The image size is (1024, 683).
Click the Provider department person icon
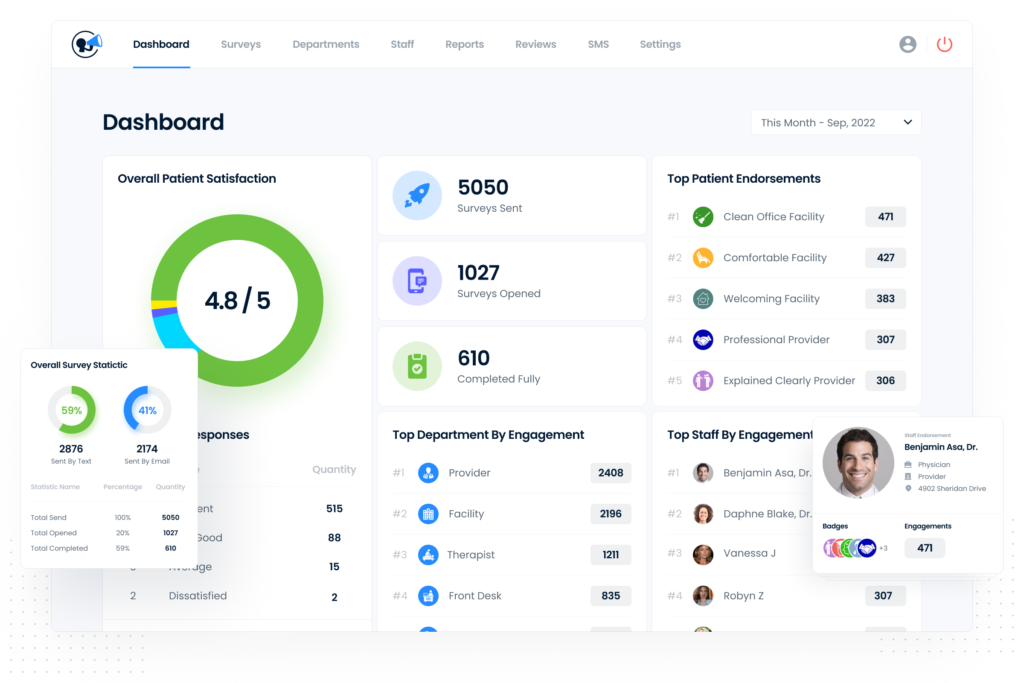pyautogui.click(x=430, y=473)
